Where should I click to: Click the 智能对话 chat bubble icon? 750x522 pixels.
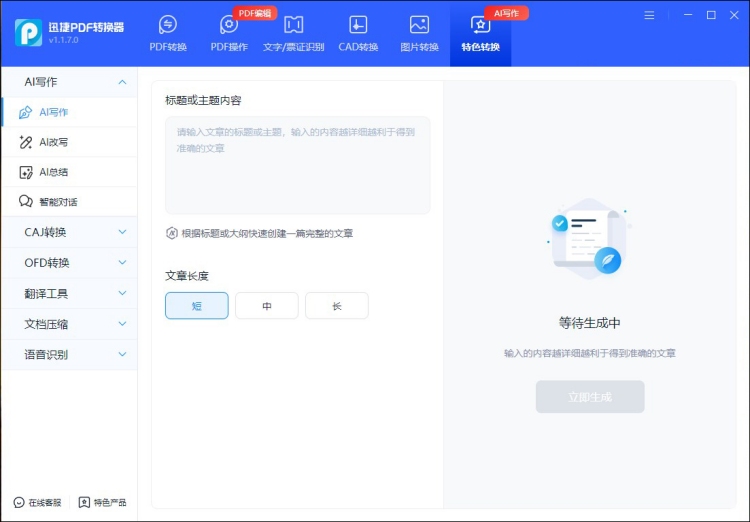25,201
